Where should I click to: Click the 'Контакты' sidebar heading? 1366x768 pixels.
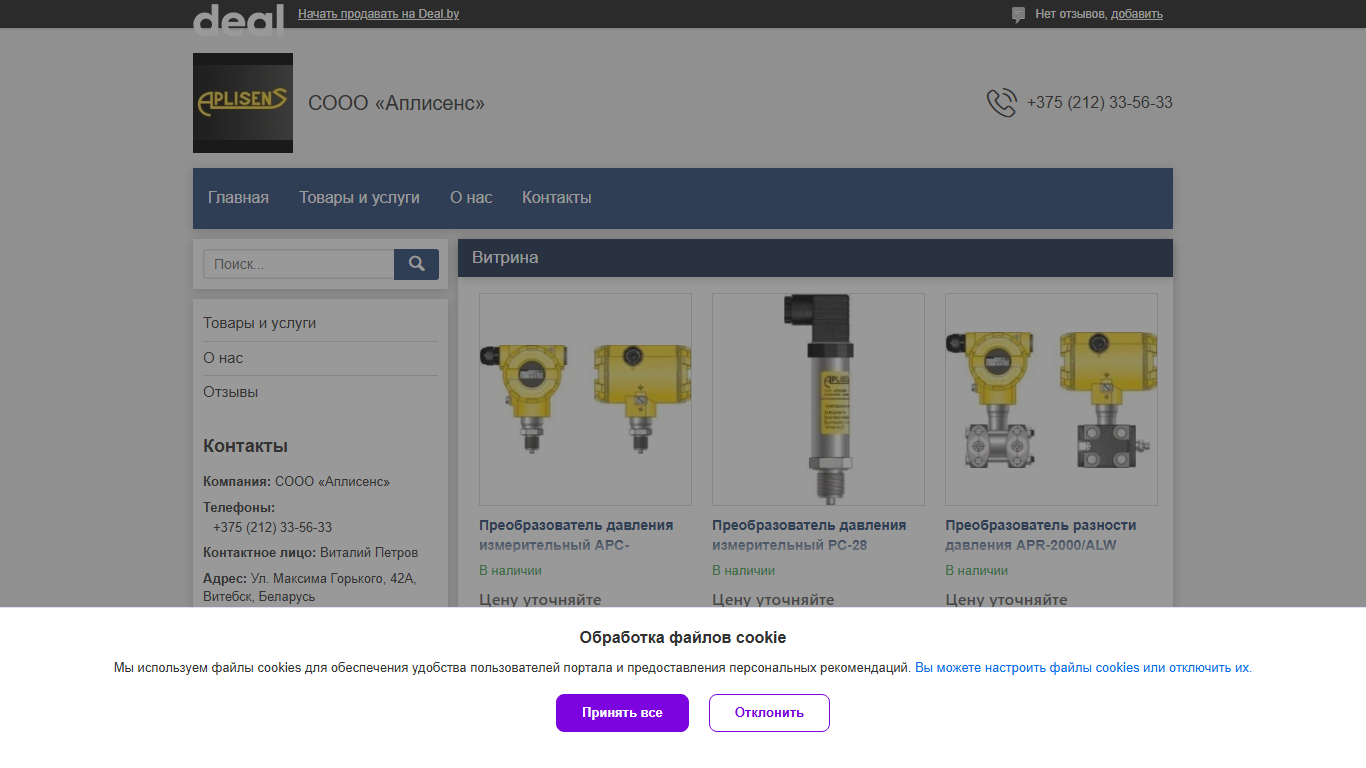coord(245,446)
